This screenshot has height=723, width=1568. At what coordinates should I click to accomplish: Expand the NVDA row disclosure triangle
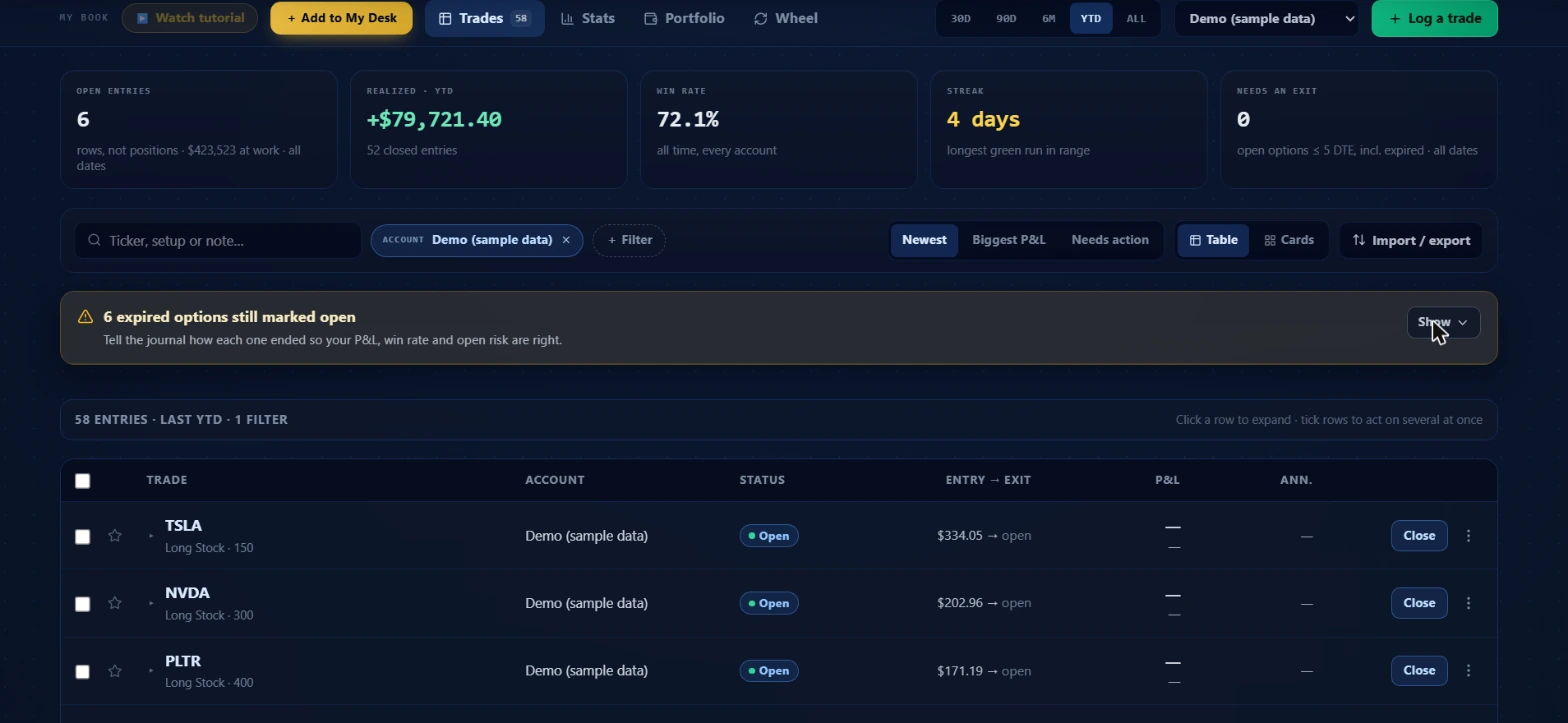[152, 603]
